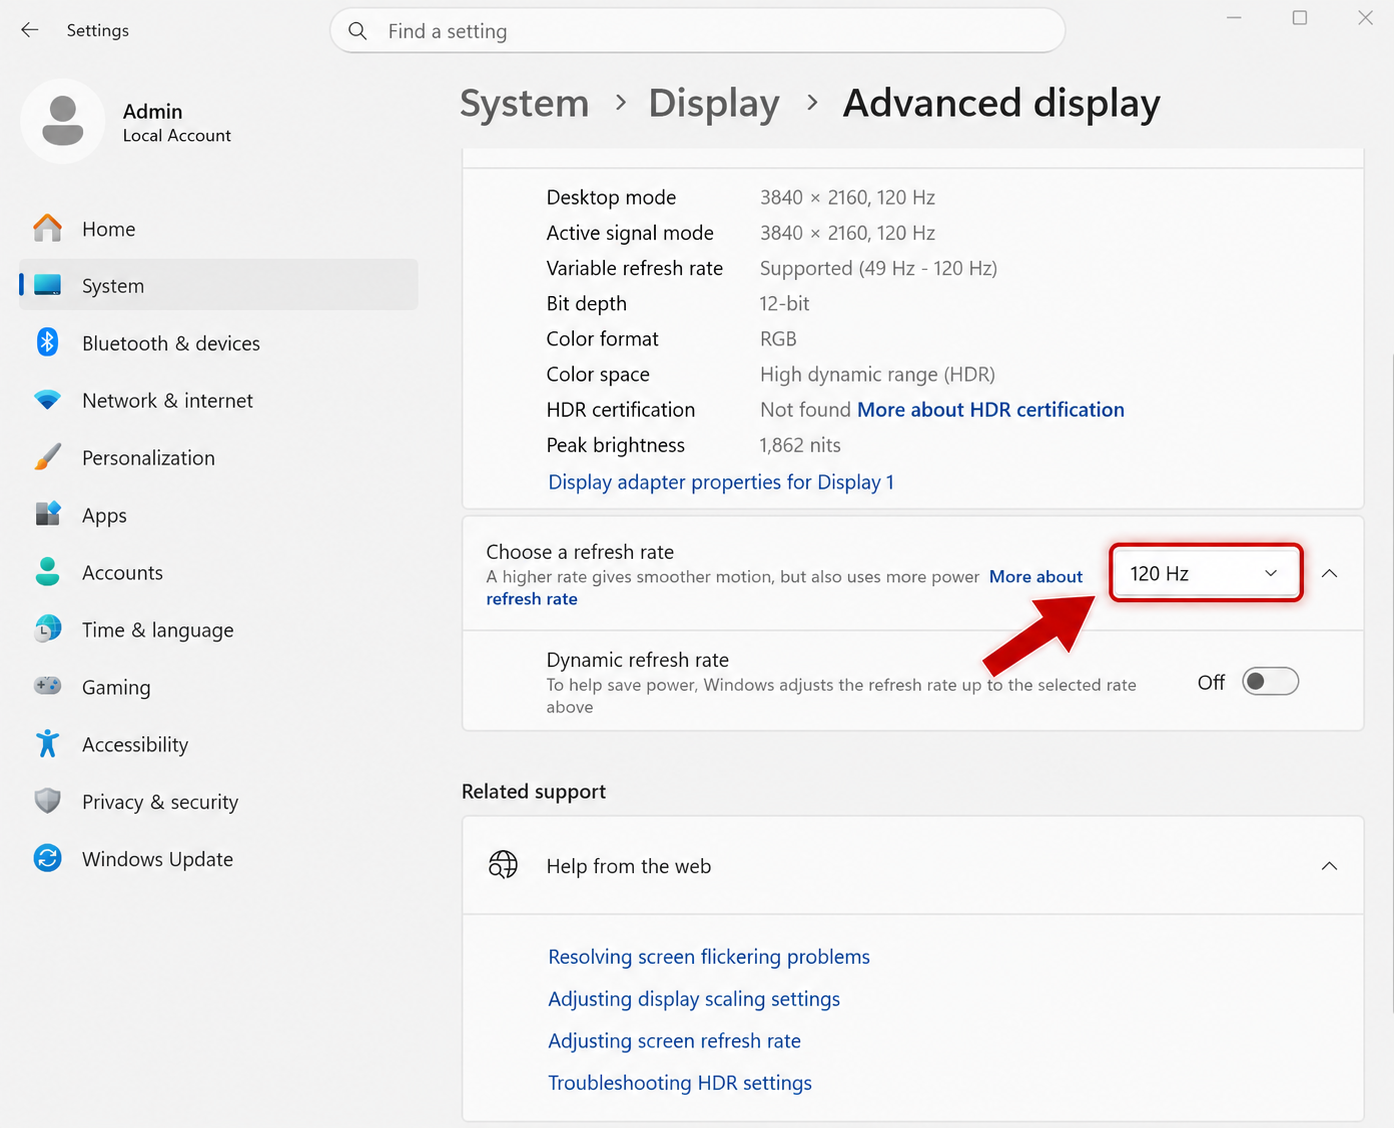Click the Bit depth 12-bit value
The width and height of the screenshot is (1394, 1128).
(784, 303)
